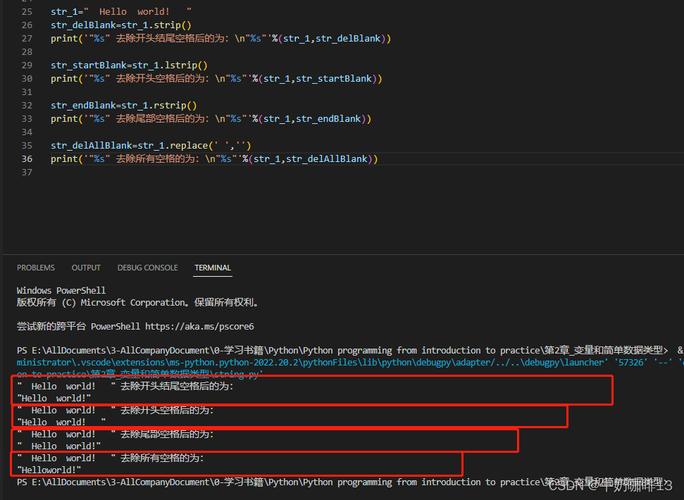
Task: Switch to the PROBLEMS tab
Action: point(36,267)
